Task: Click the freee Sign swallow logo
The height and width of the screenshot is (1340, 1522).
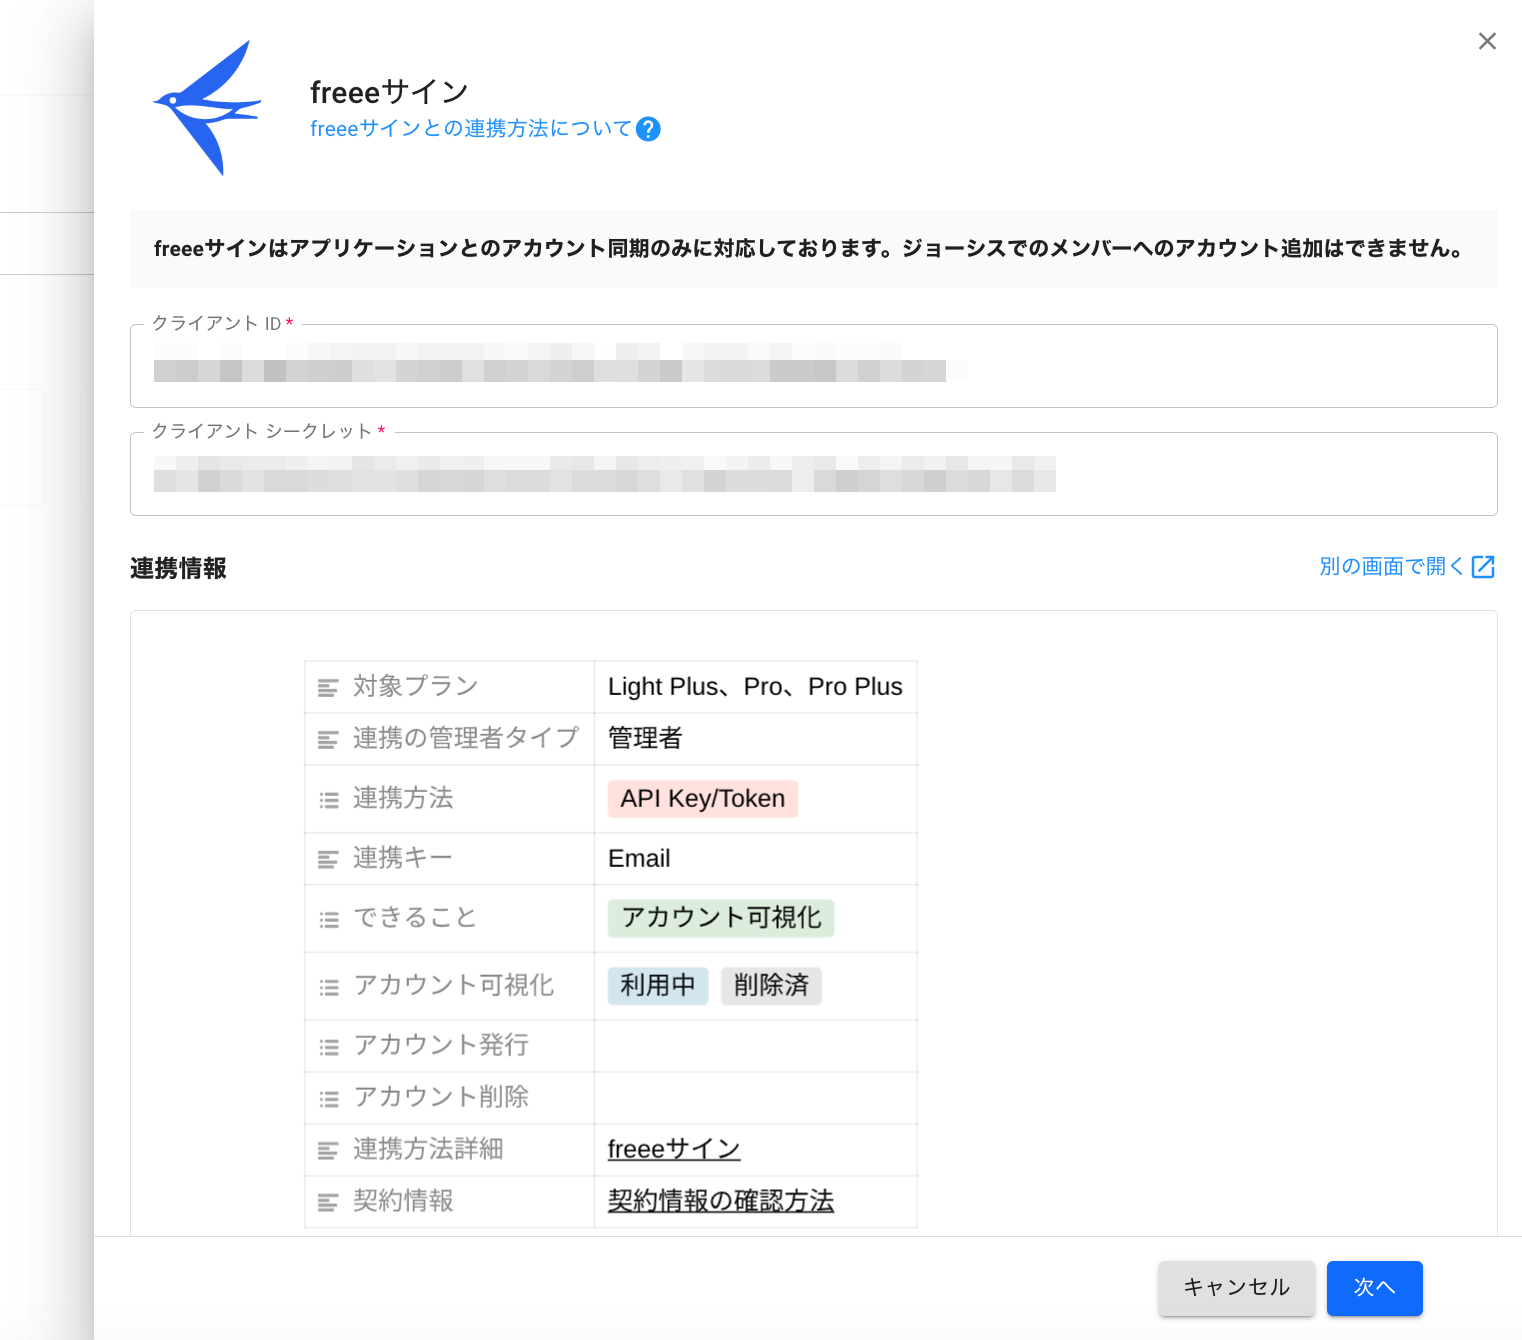Action: click(x=207, y=107)
